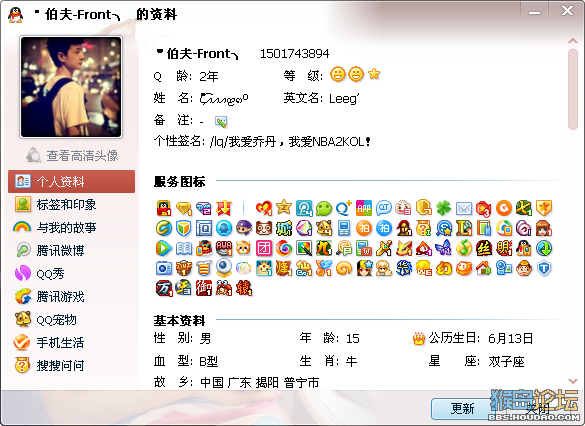
Task: Click the QQ Mail envelope icon
Action: [x=464, y=209]
